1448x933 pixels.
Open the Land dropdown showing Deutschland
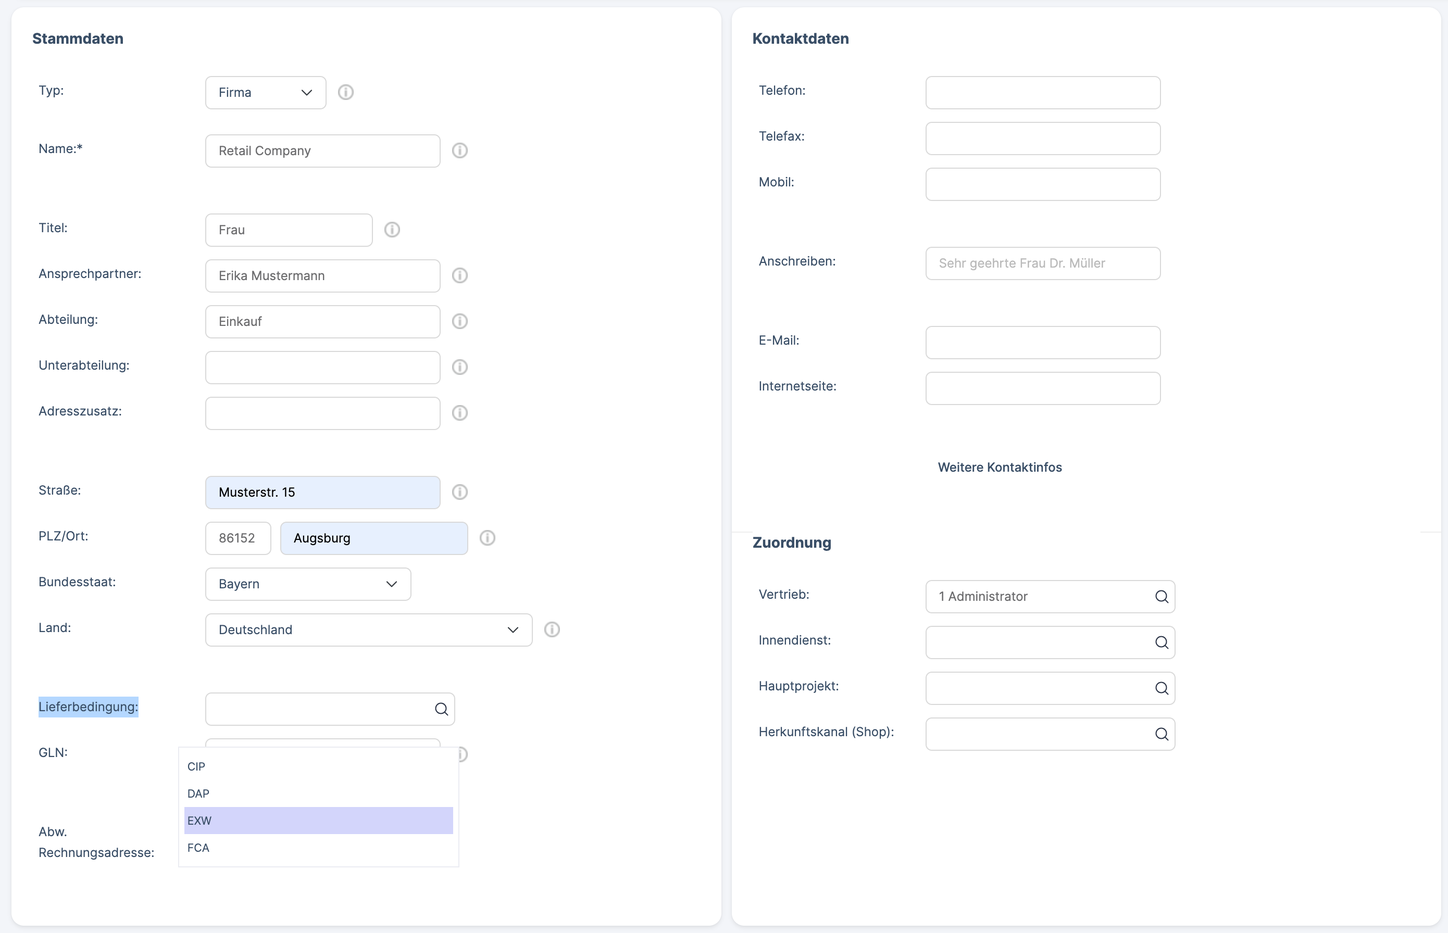368,630
